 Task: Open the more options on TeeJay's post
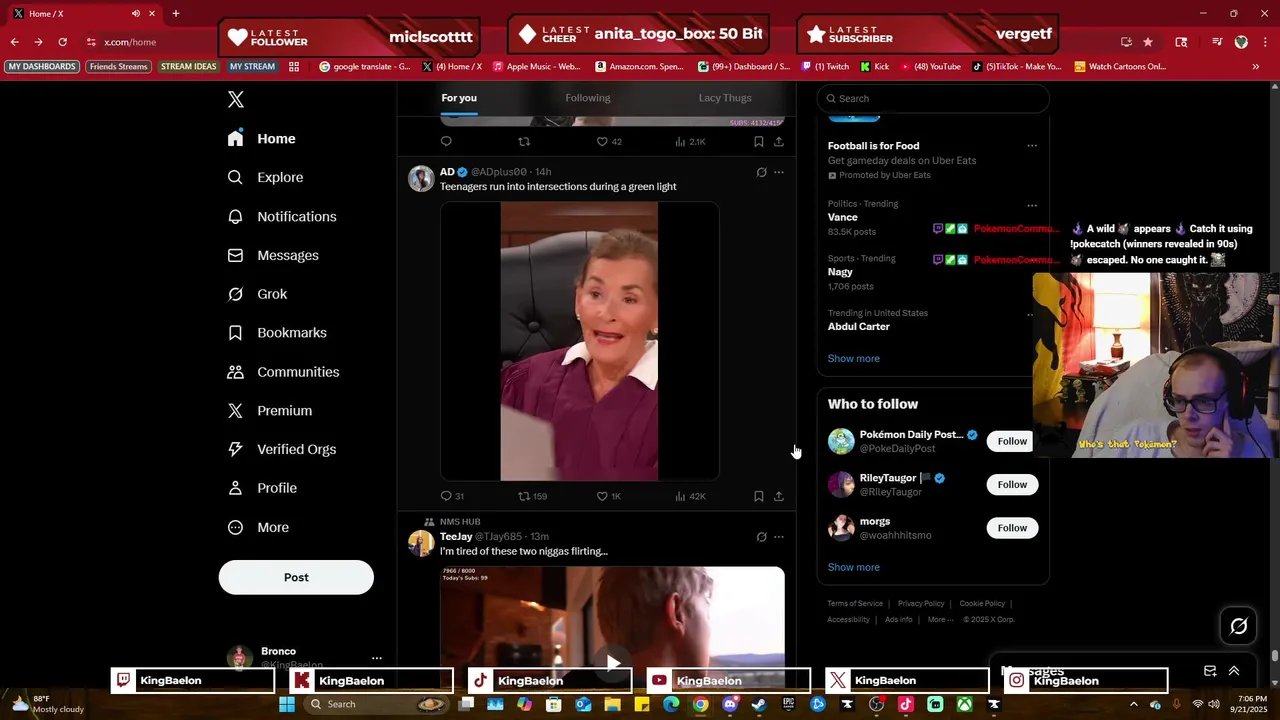click(779, 537)
